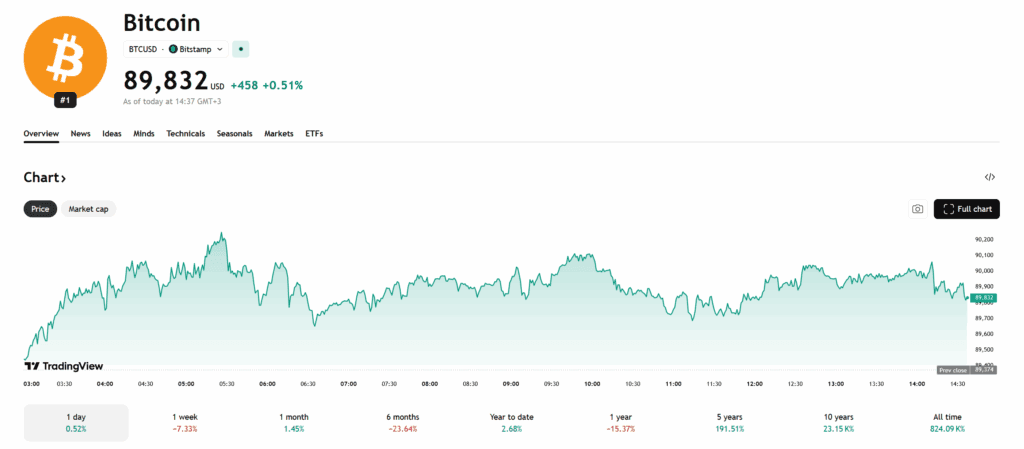Select the 1 day range option
Image resolution: width=1024 pixels, height=449 pixels.
76,422
